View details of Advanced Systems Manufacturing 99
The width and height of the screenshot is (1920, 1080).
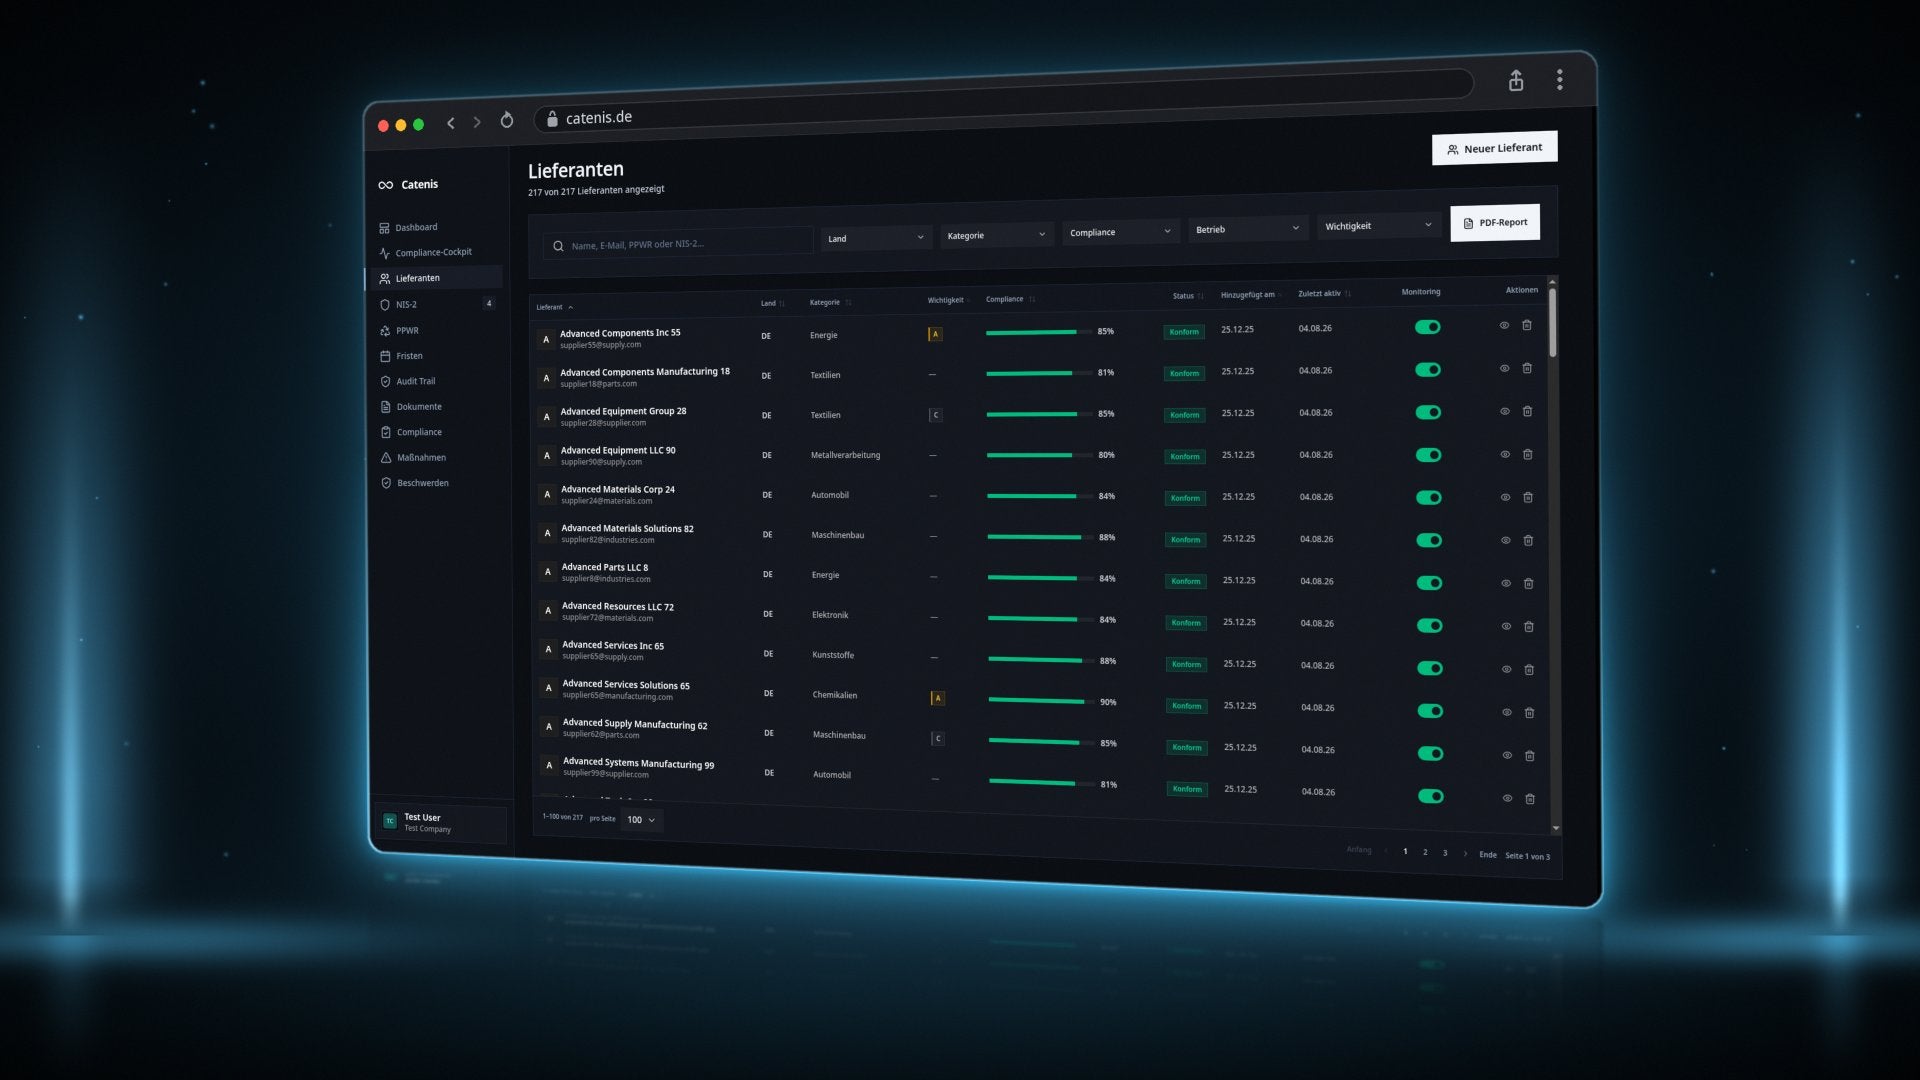coord(1507,798)
